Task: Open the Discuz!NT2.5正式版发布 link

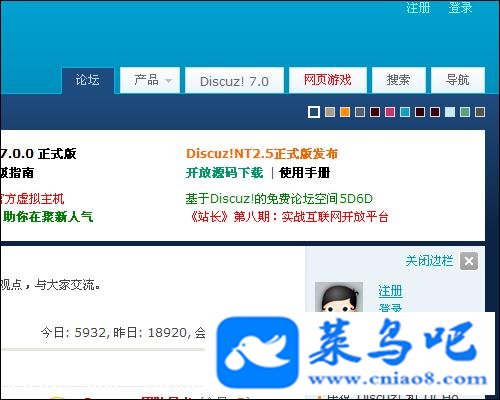Action: pyautogui.click(x=262, y=154)
